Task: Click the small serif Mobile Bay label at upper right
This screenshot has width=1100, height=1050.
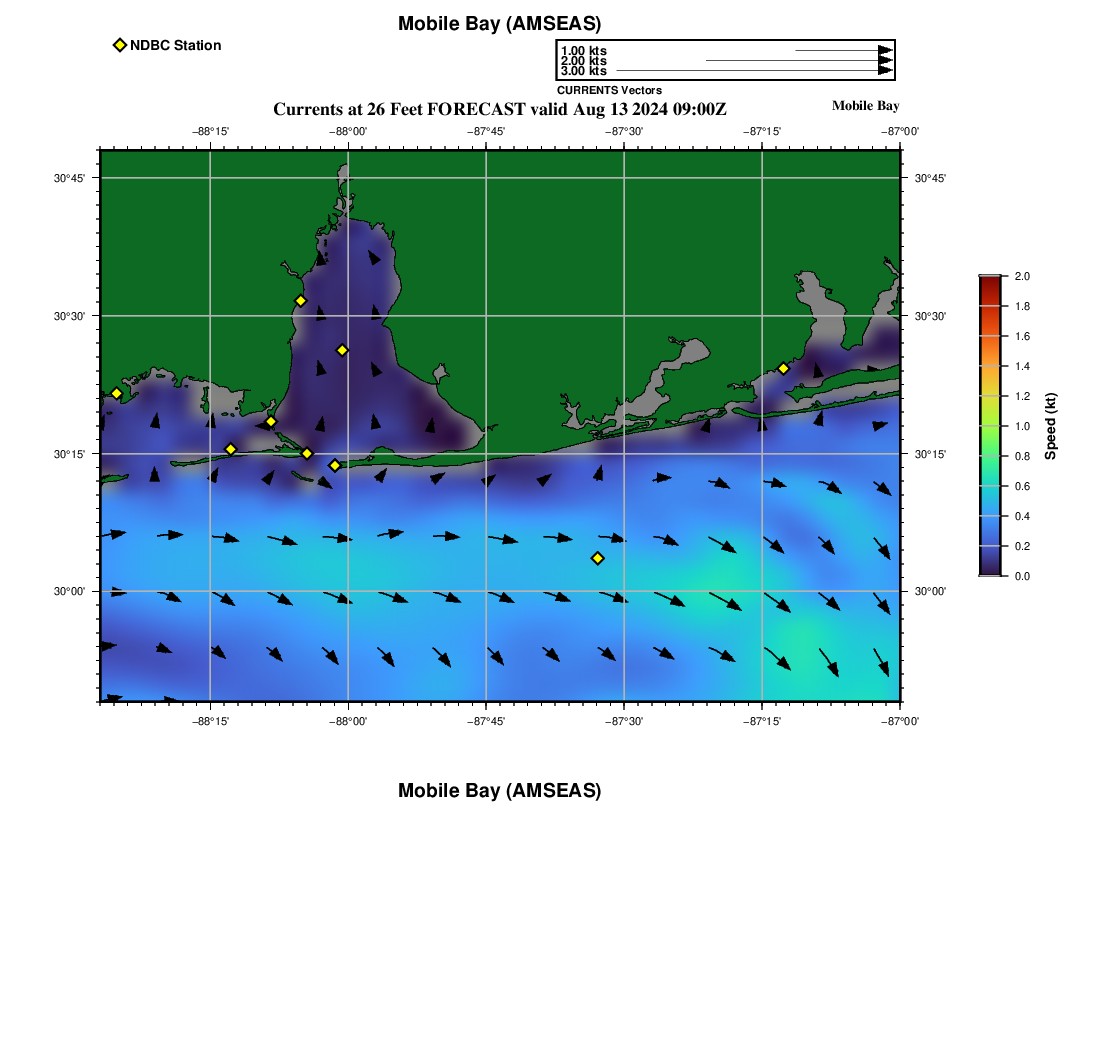Action: [865, 106]
